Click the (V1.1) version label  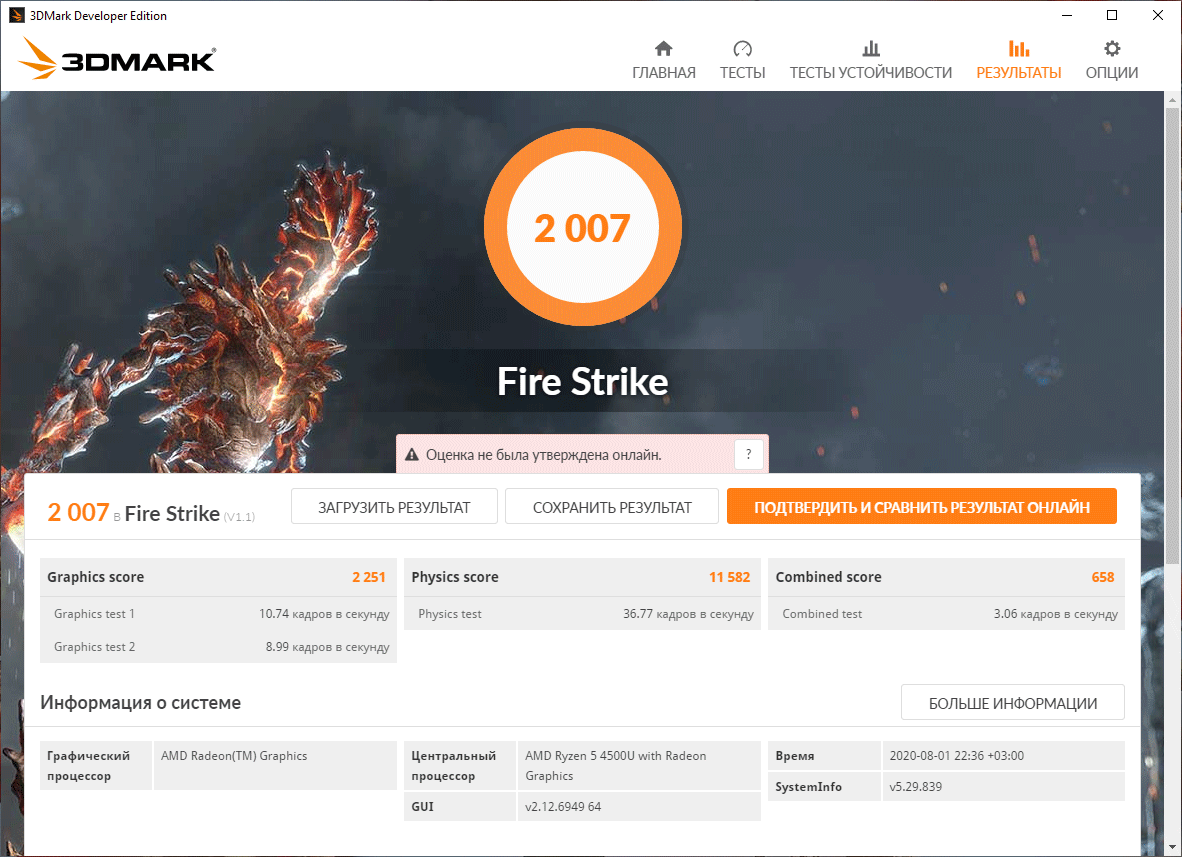click(239, 517)
